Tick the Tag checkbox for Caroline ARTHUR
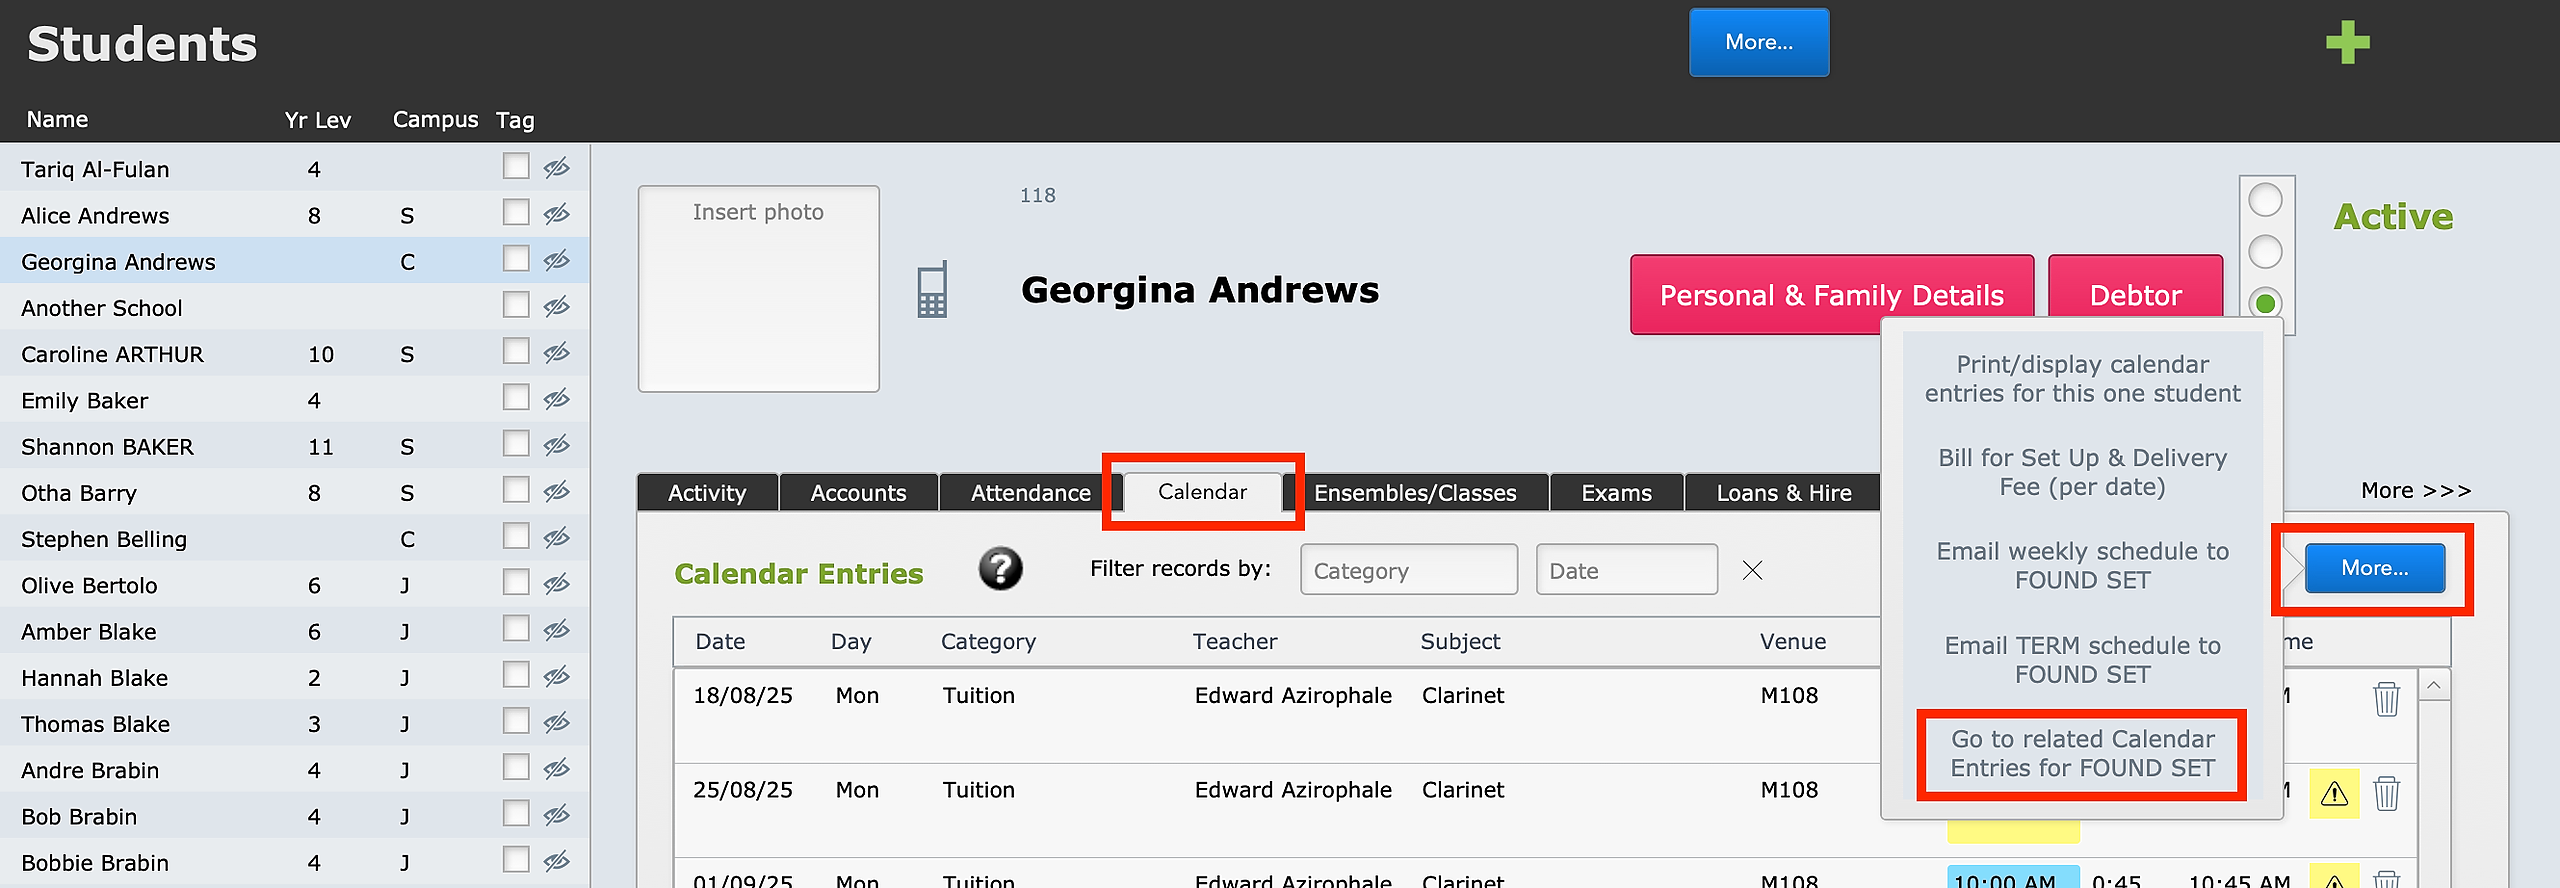 point(516,351)
